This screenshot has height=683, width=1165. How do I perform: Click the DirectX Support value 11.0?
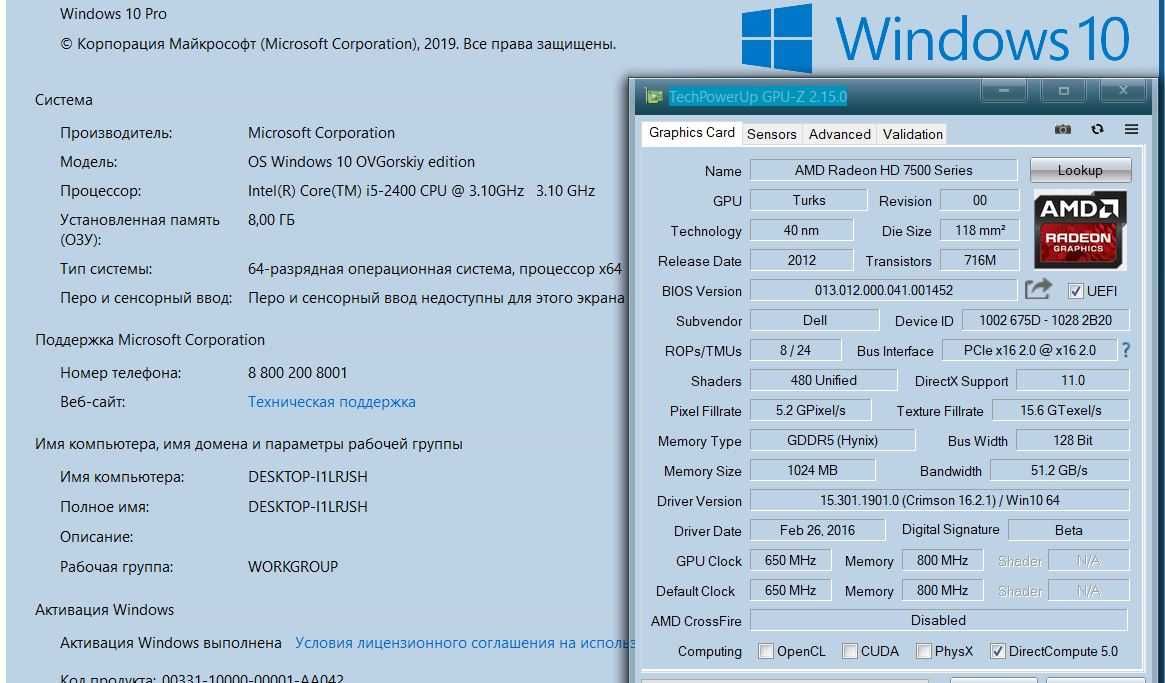click(x=1073, y=380)
